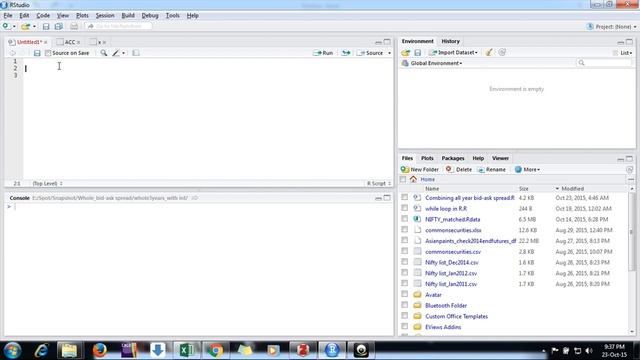Refresh the Files pane listing
Viewport: 640px width, 360px height.
tap(629, 169)
